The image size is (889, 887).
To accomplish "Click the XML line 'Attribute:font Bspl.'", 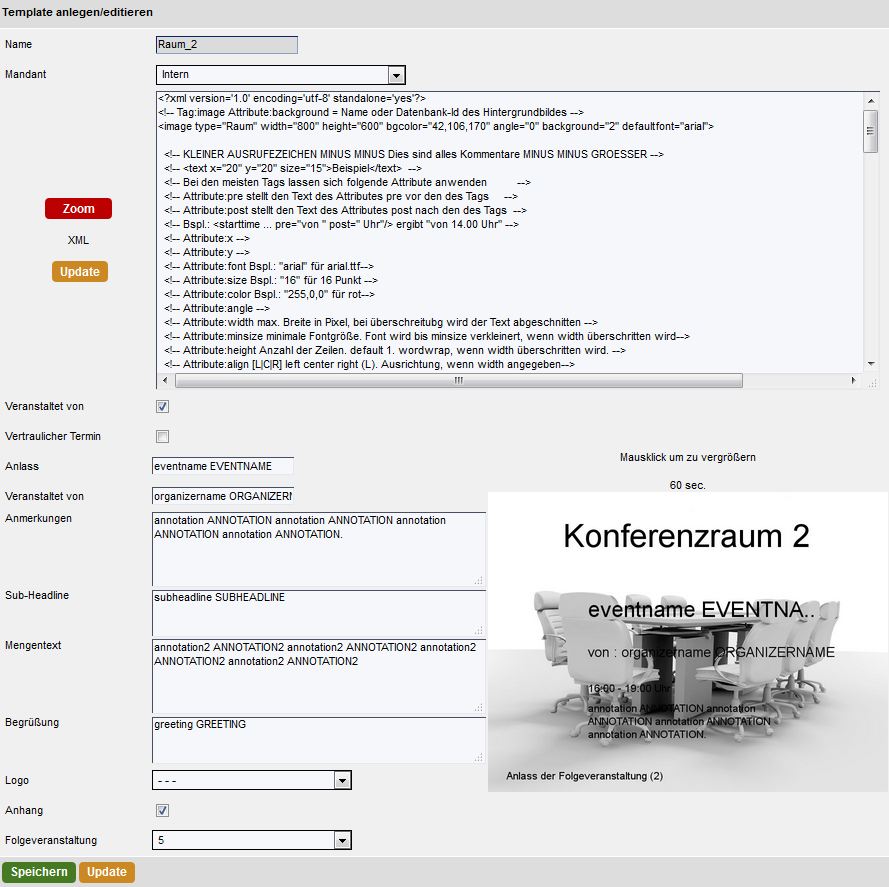I will 269,267.
